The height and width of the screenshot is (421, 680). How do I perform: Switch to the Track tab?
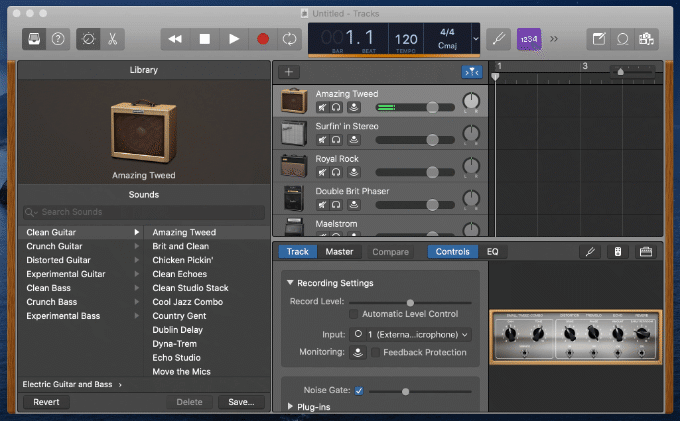[x=298, y=252]
